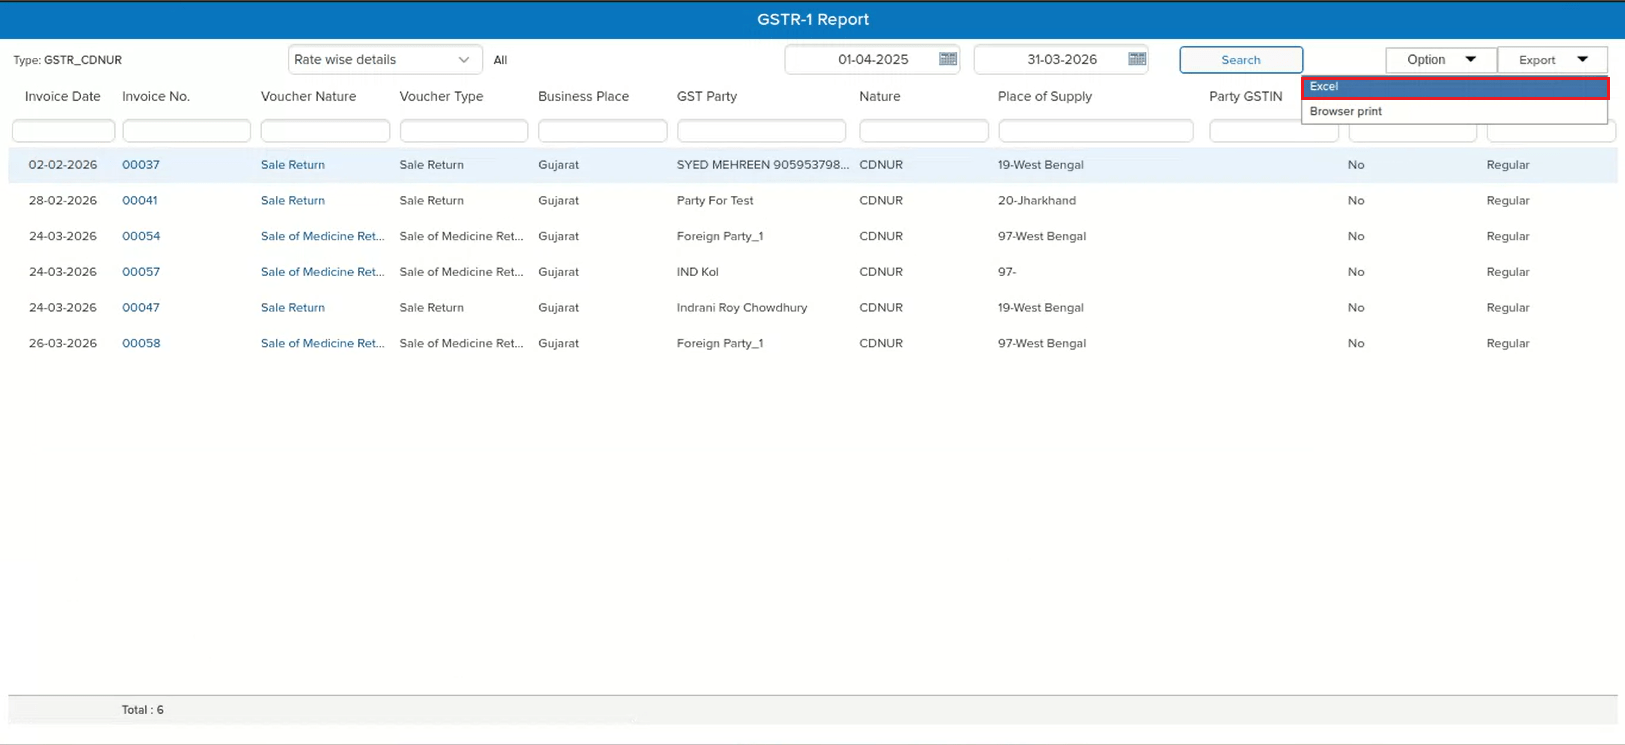This screenshot has width=1625, height=745.
Task: Open Sale Return voucher for invoice 00047
Action: pos(293,308)
